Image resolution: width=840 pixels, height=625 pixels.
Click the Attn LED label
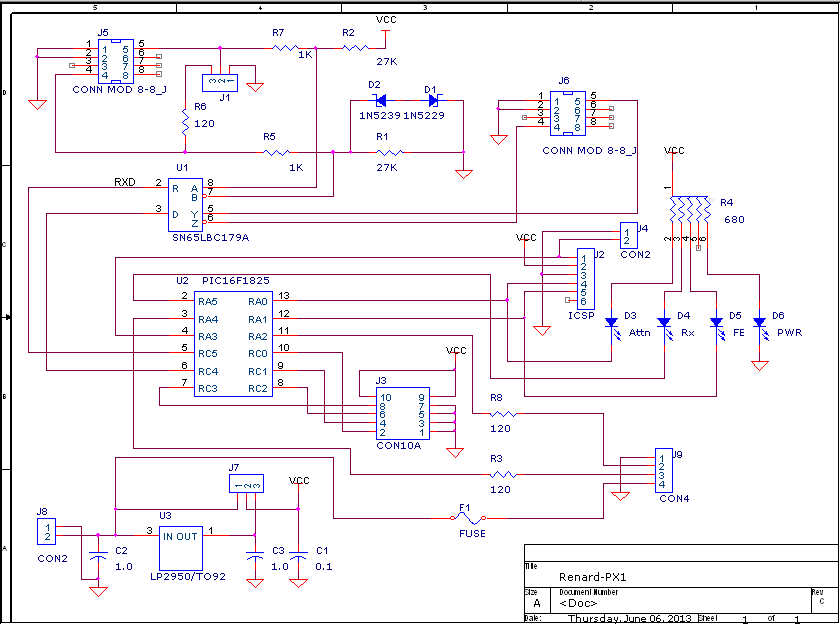coord(640,333)
